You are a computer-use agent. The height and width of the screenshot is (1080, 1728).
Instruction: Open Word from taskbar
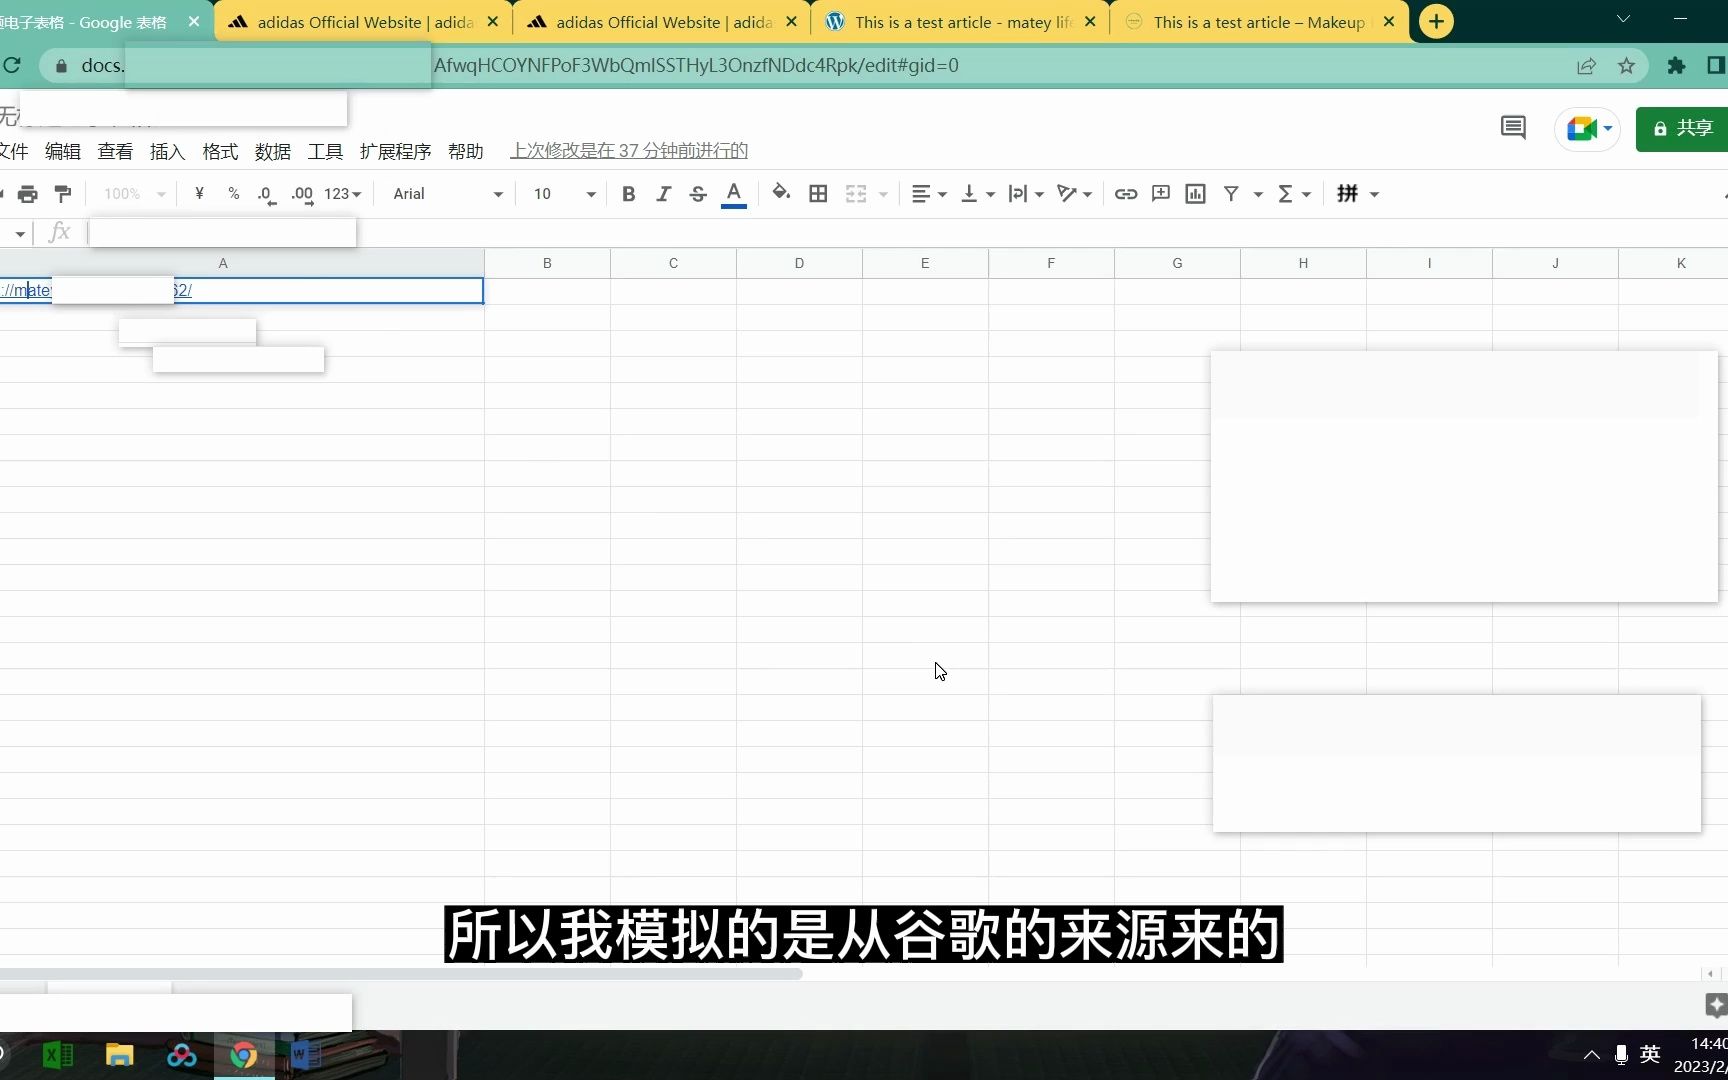tap(305, 1055)
